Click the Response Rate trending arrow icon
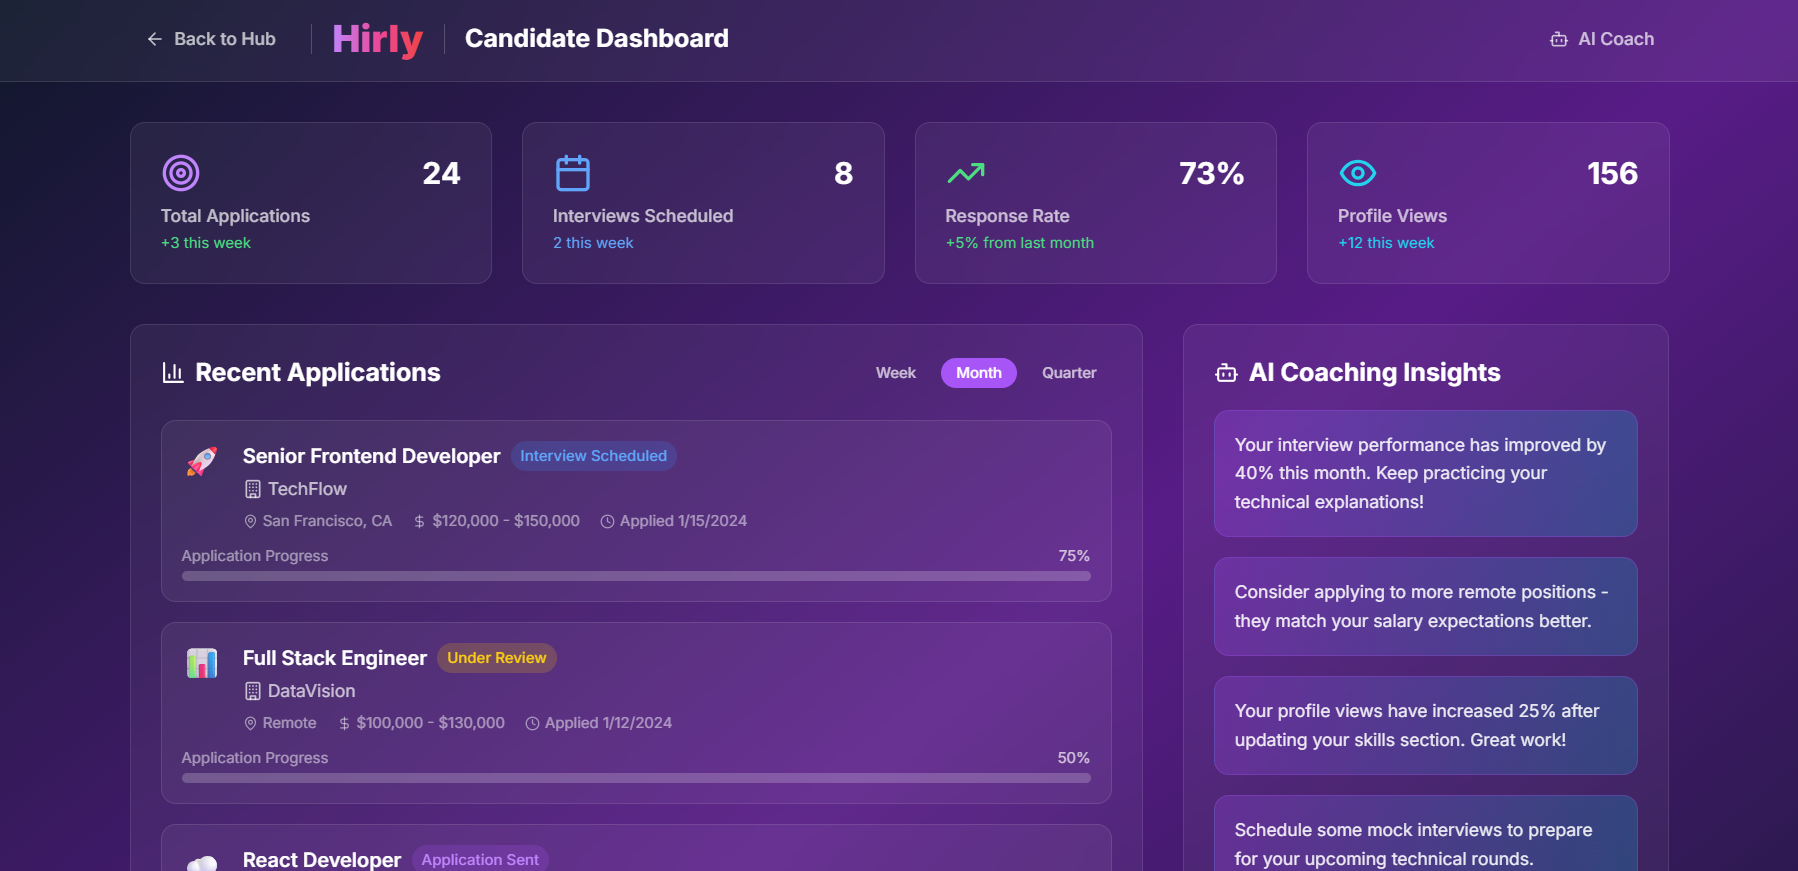This screenshot has width=1798, height=871. click(x=966, y=173)
